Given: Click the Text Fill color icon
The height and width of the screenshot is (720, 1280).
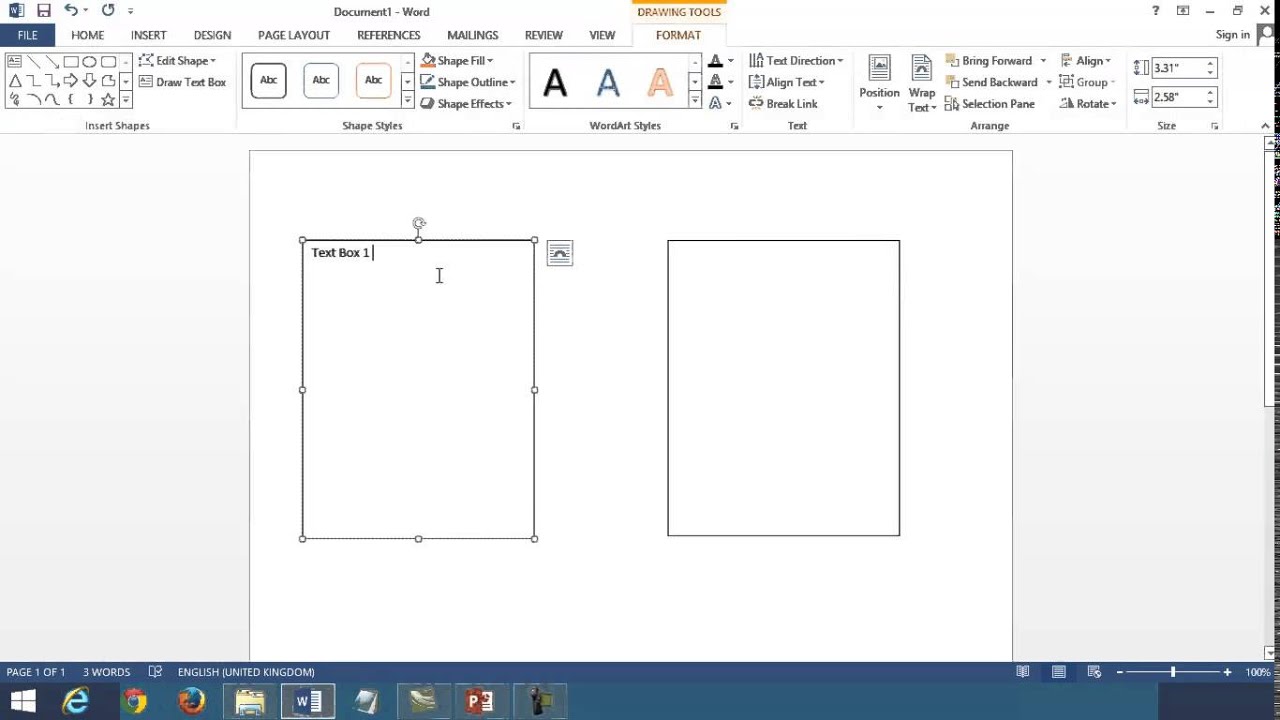Looking at the screenshot, I should click(x=715, y=61).
